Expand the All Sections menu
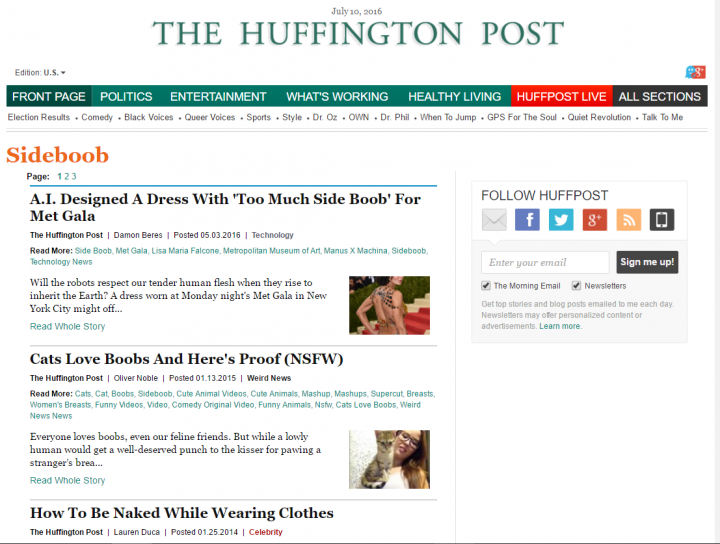The height and width of the screenshot is (544, 720). tap(659, 97)
